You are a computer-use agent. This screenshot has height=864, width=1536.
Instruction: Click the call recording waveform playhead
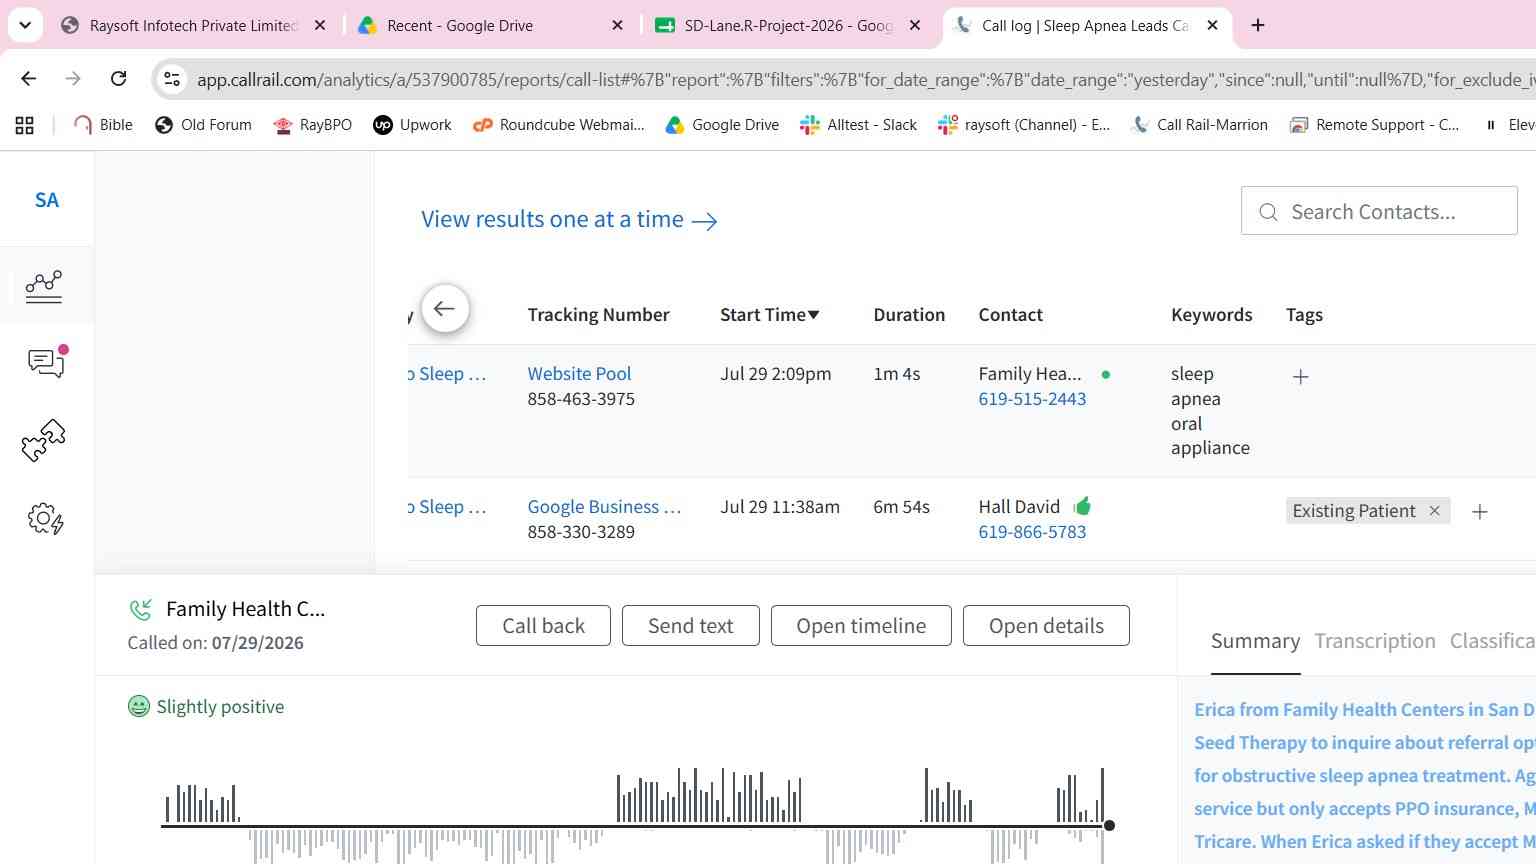pos(1109,825)
